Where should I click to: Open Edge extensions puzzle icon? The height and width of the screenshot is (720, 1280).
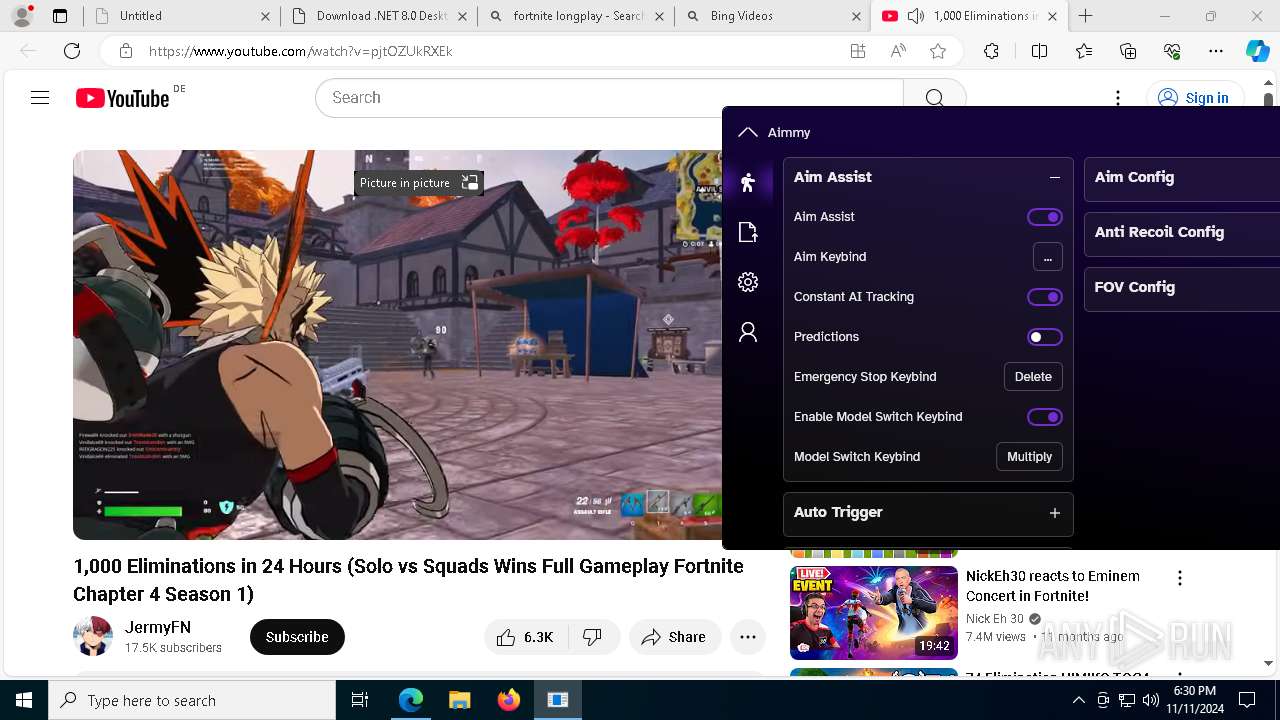coord(991,51)
